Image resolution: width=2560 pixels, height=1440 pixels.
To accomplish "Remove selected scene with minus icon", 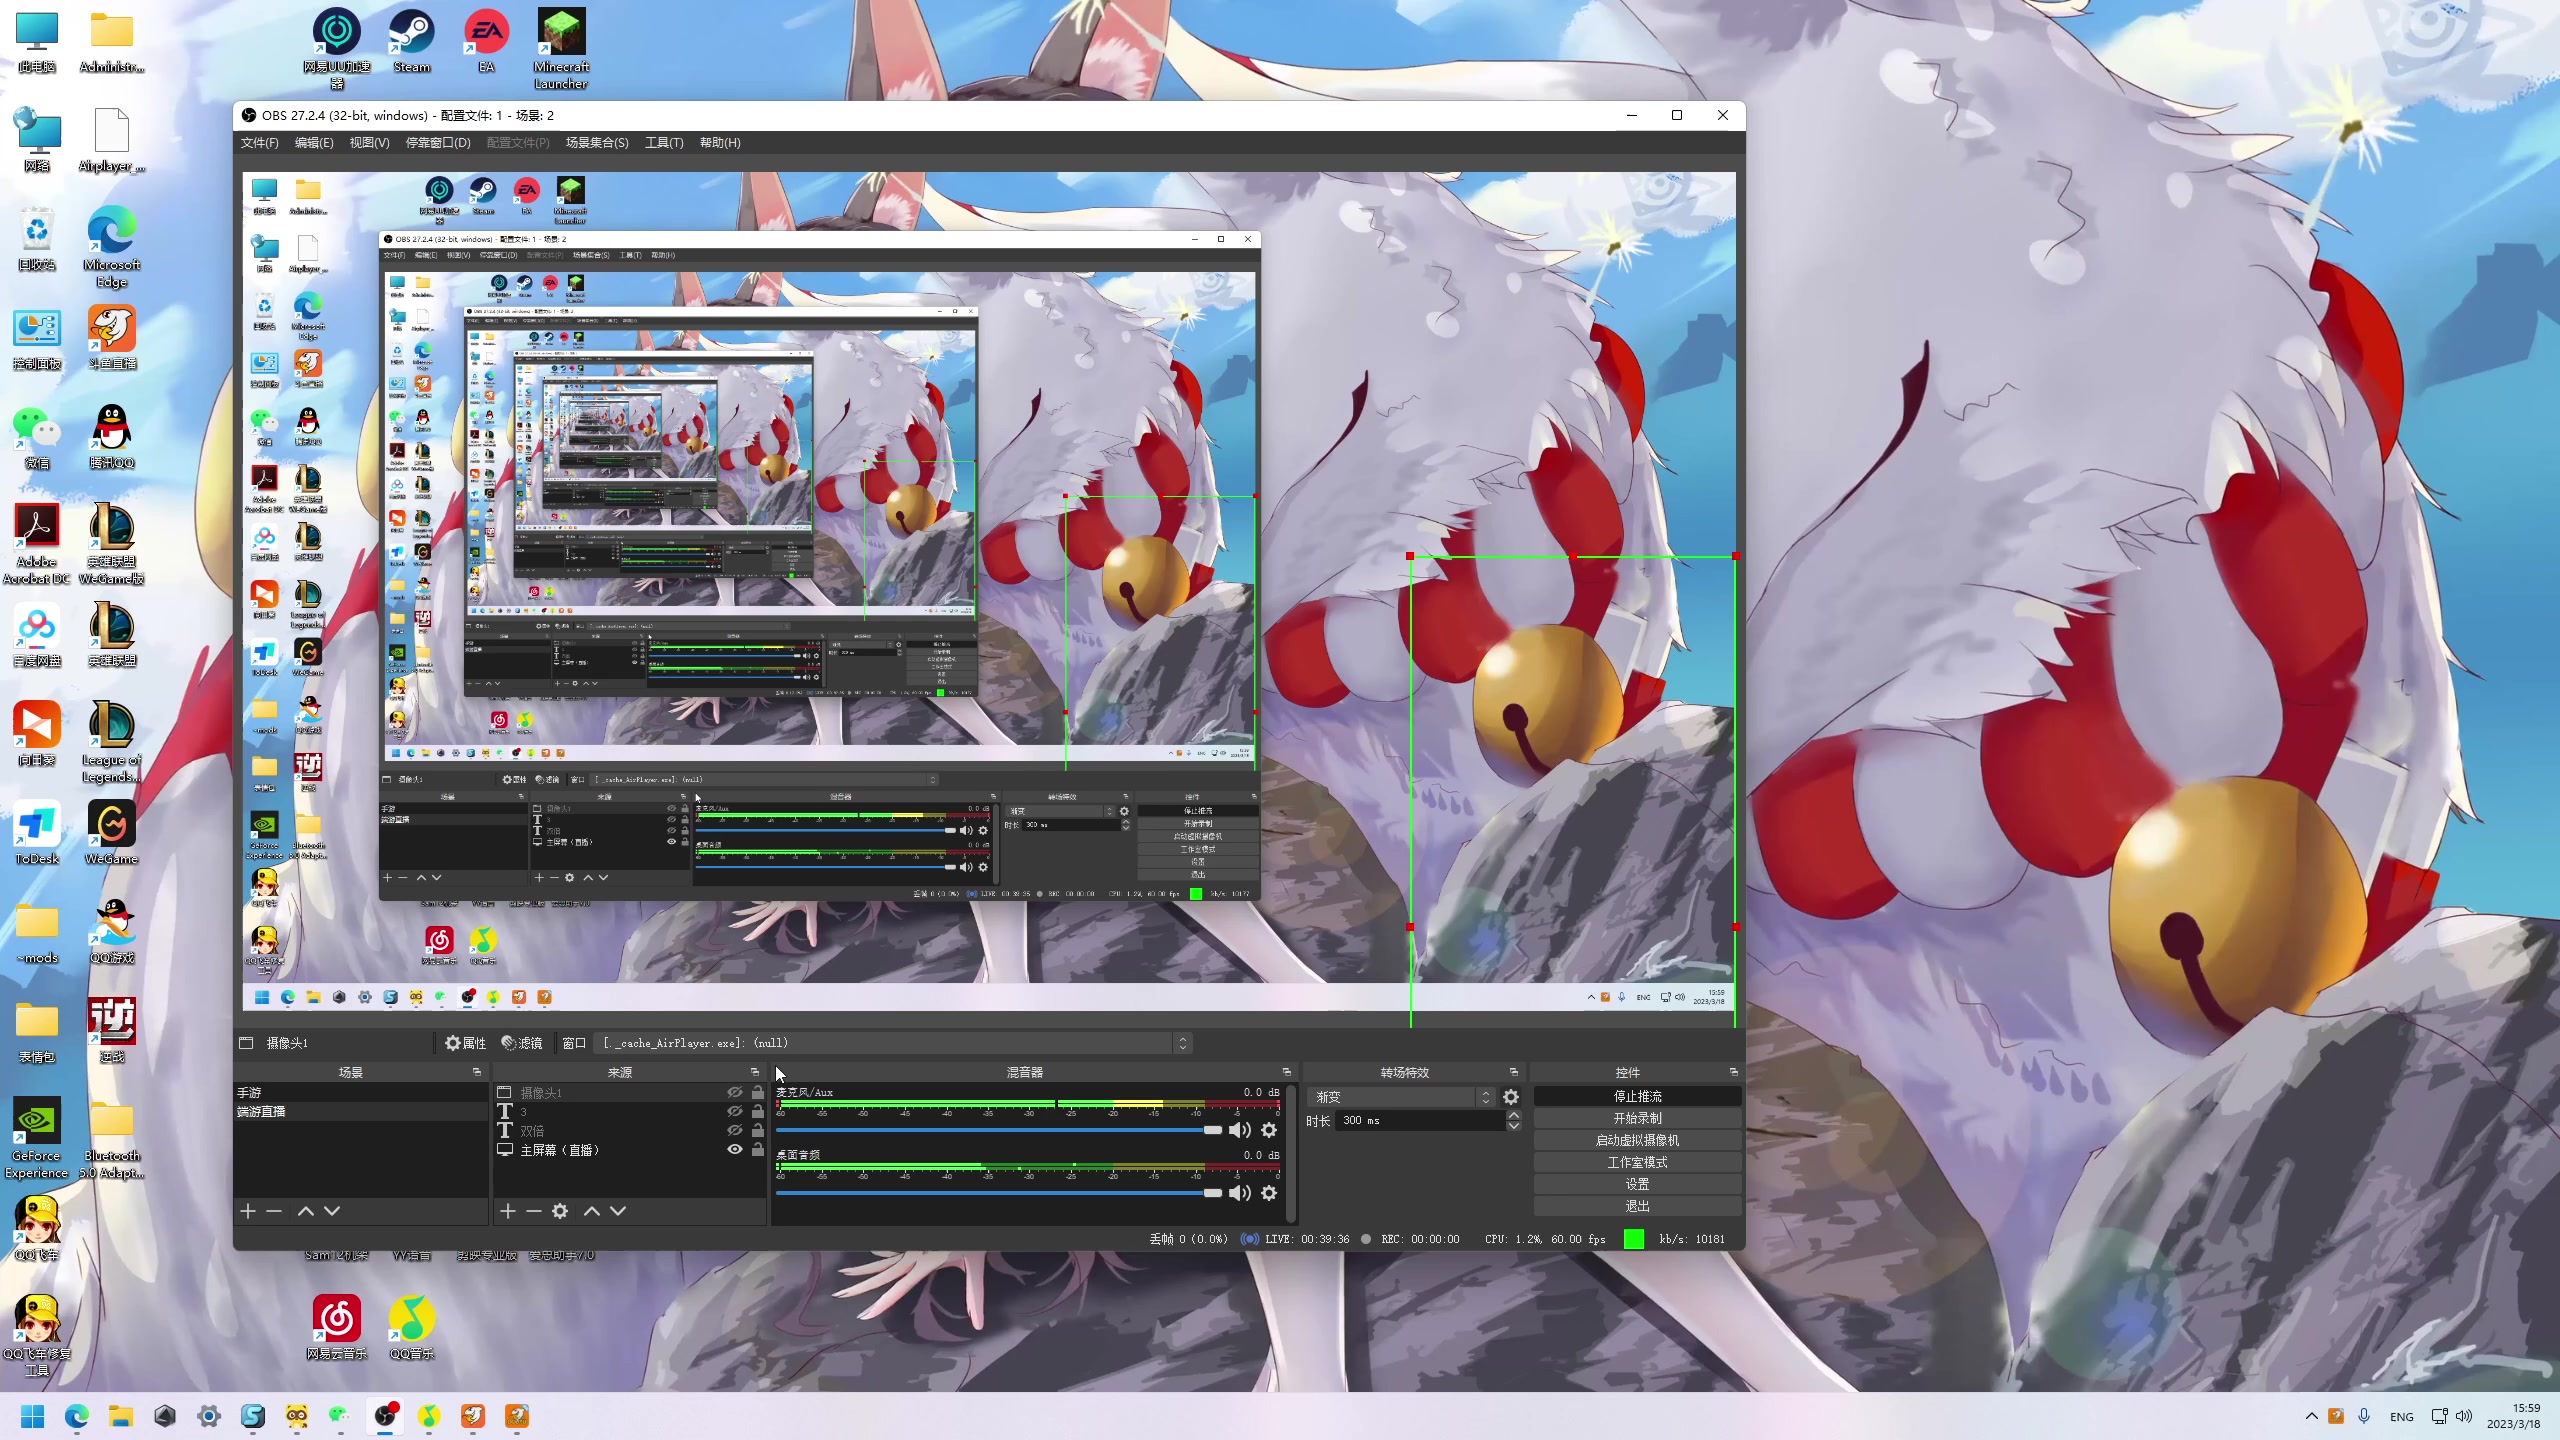I will [274, 1211].
